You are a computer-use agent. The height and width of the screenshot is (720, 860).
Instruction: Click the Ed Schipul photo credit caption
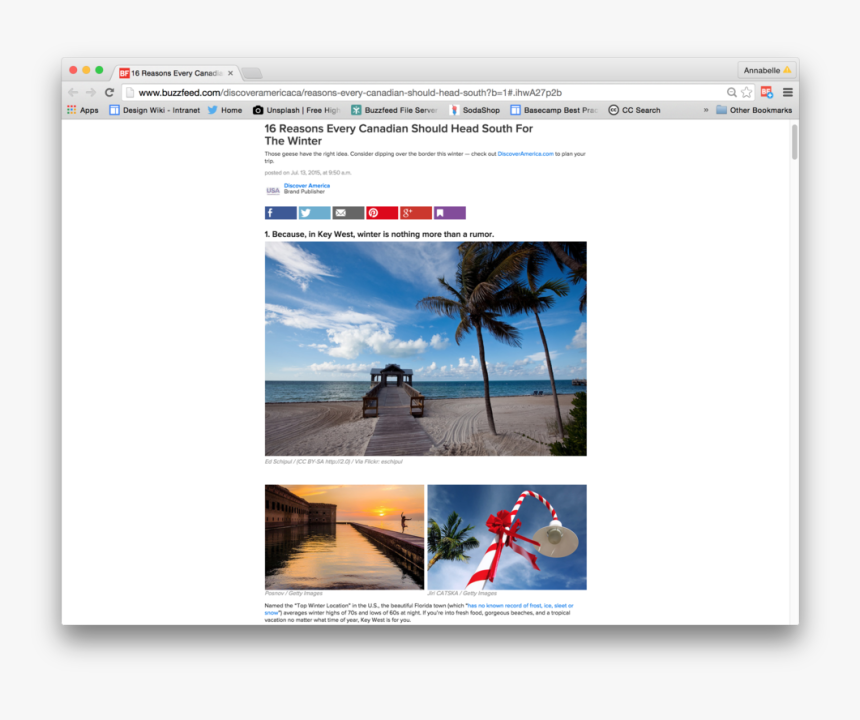(333, 462)
